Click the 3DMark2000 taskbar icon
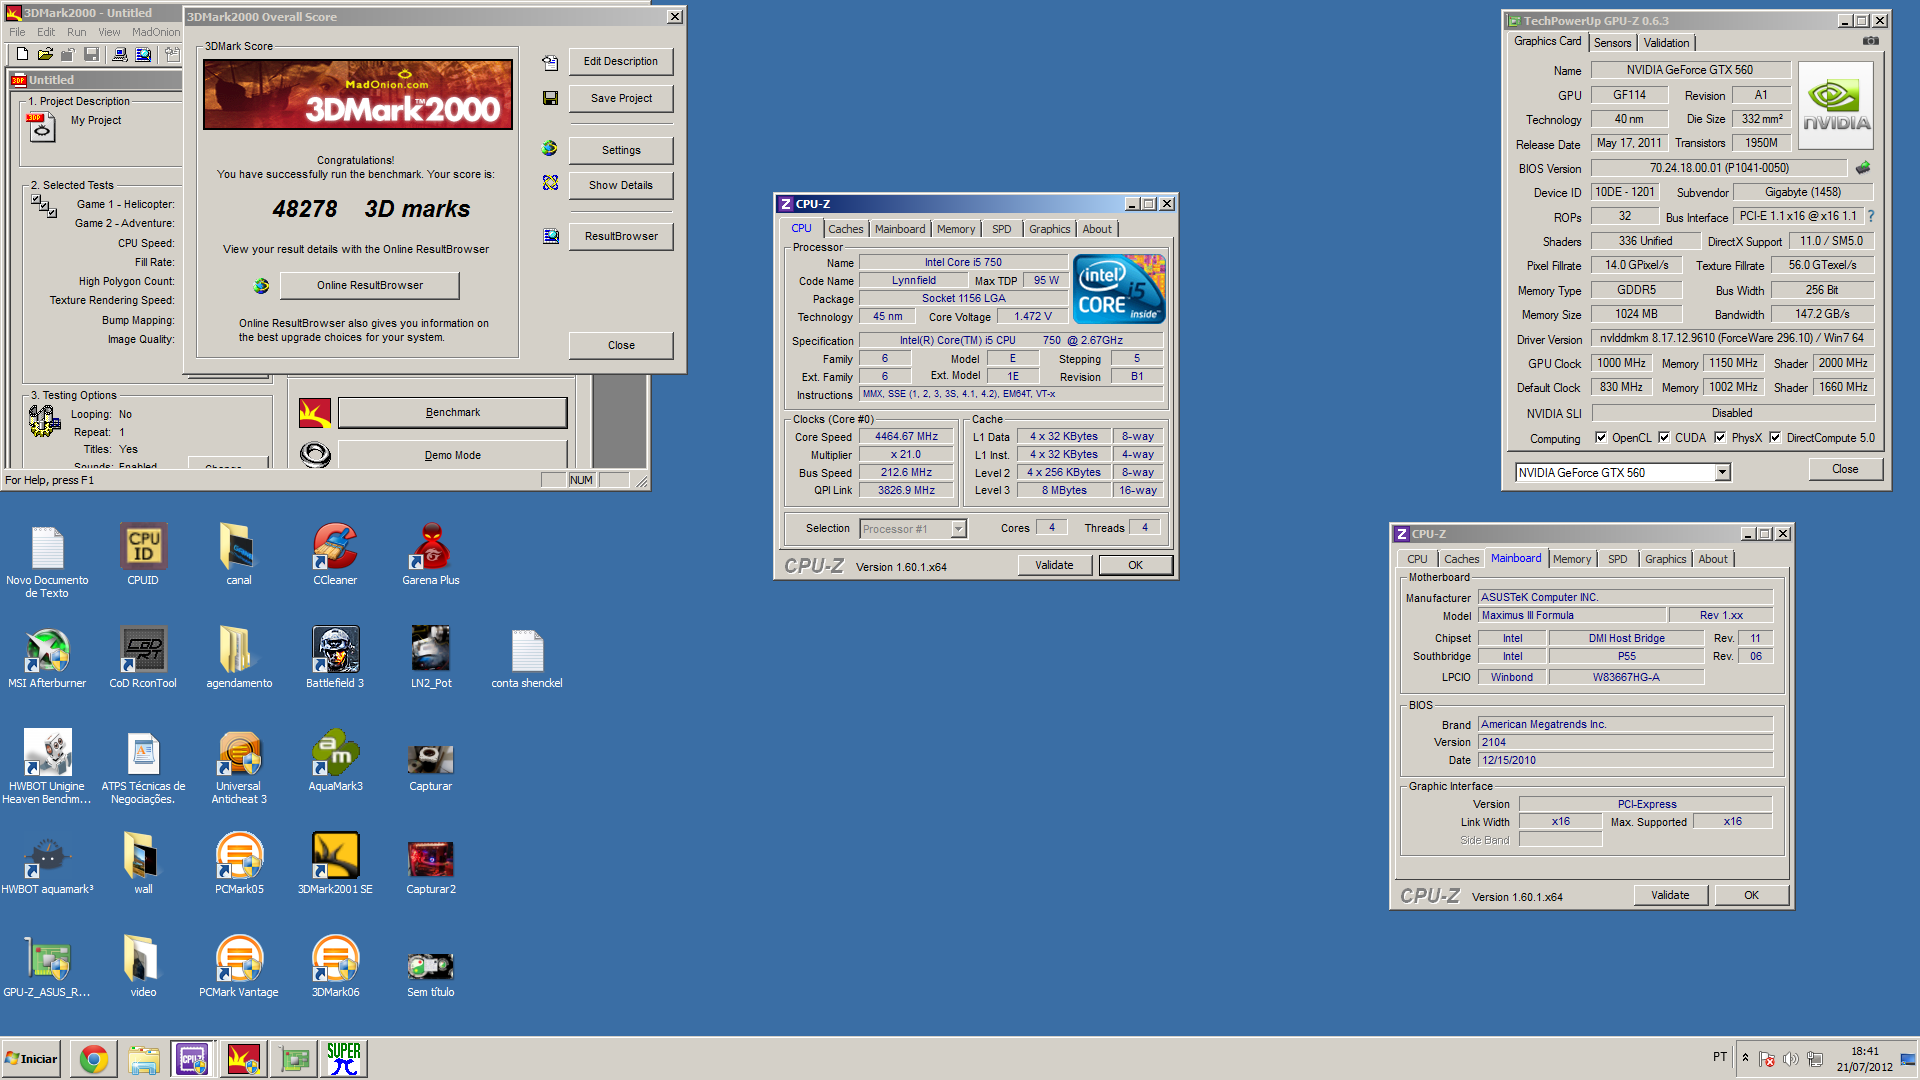1920x1080 pixels. click(x=243, y=1059)
